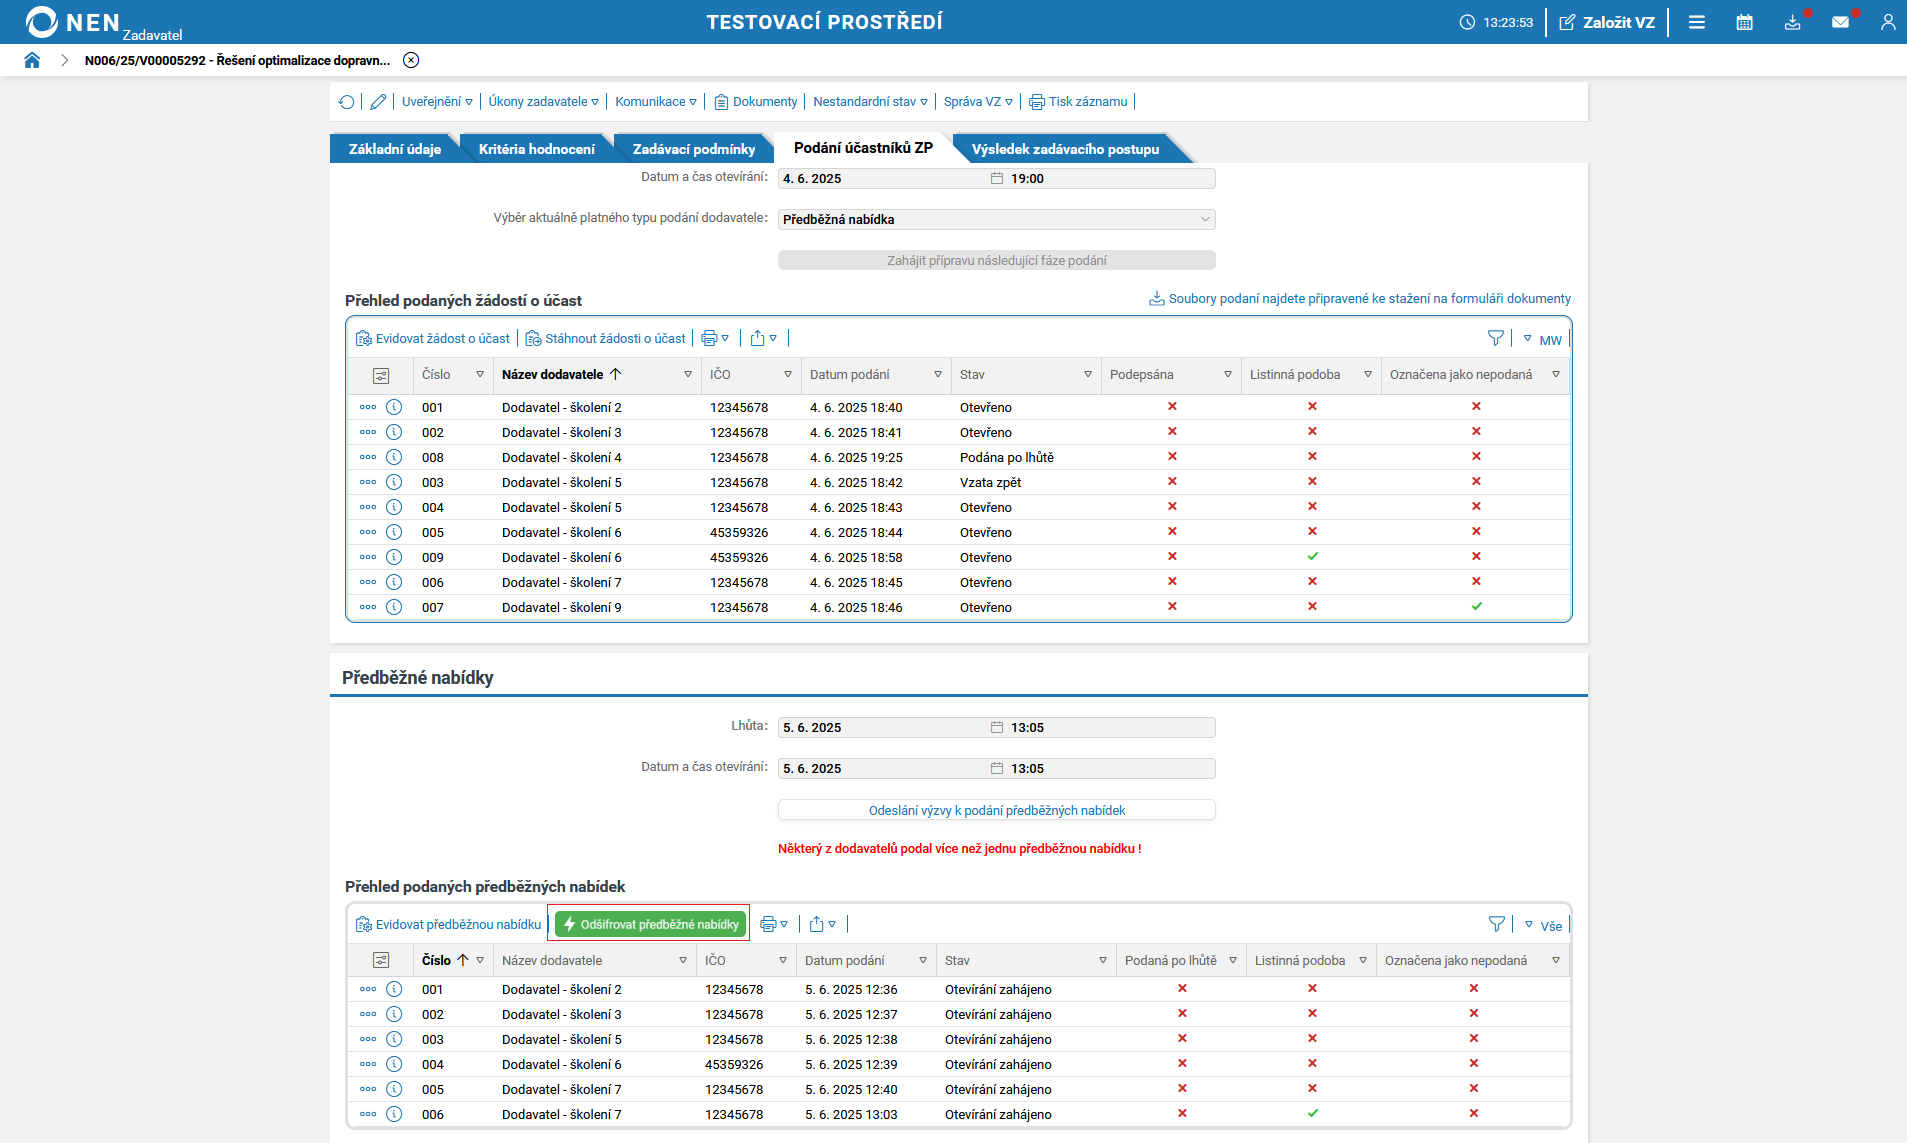This screenshot has width=1907, height=1143.
Task: Open Uveřejnění dropdown menu
Action: pos(437,102)
